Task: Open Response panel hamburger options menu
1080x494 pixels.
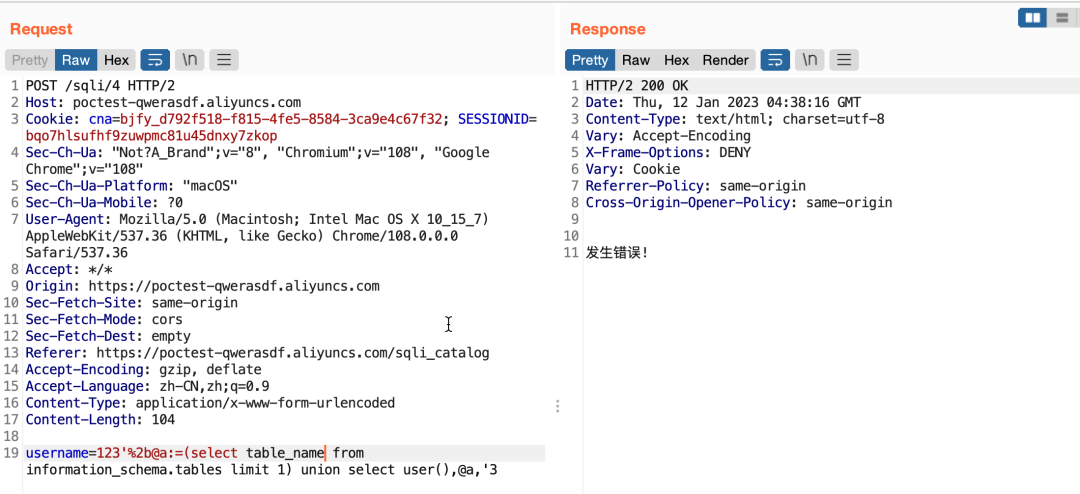Action: pos(844,60)
